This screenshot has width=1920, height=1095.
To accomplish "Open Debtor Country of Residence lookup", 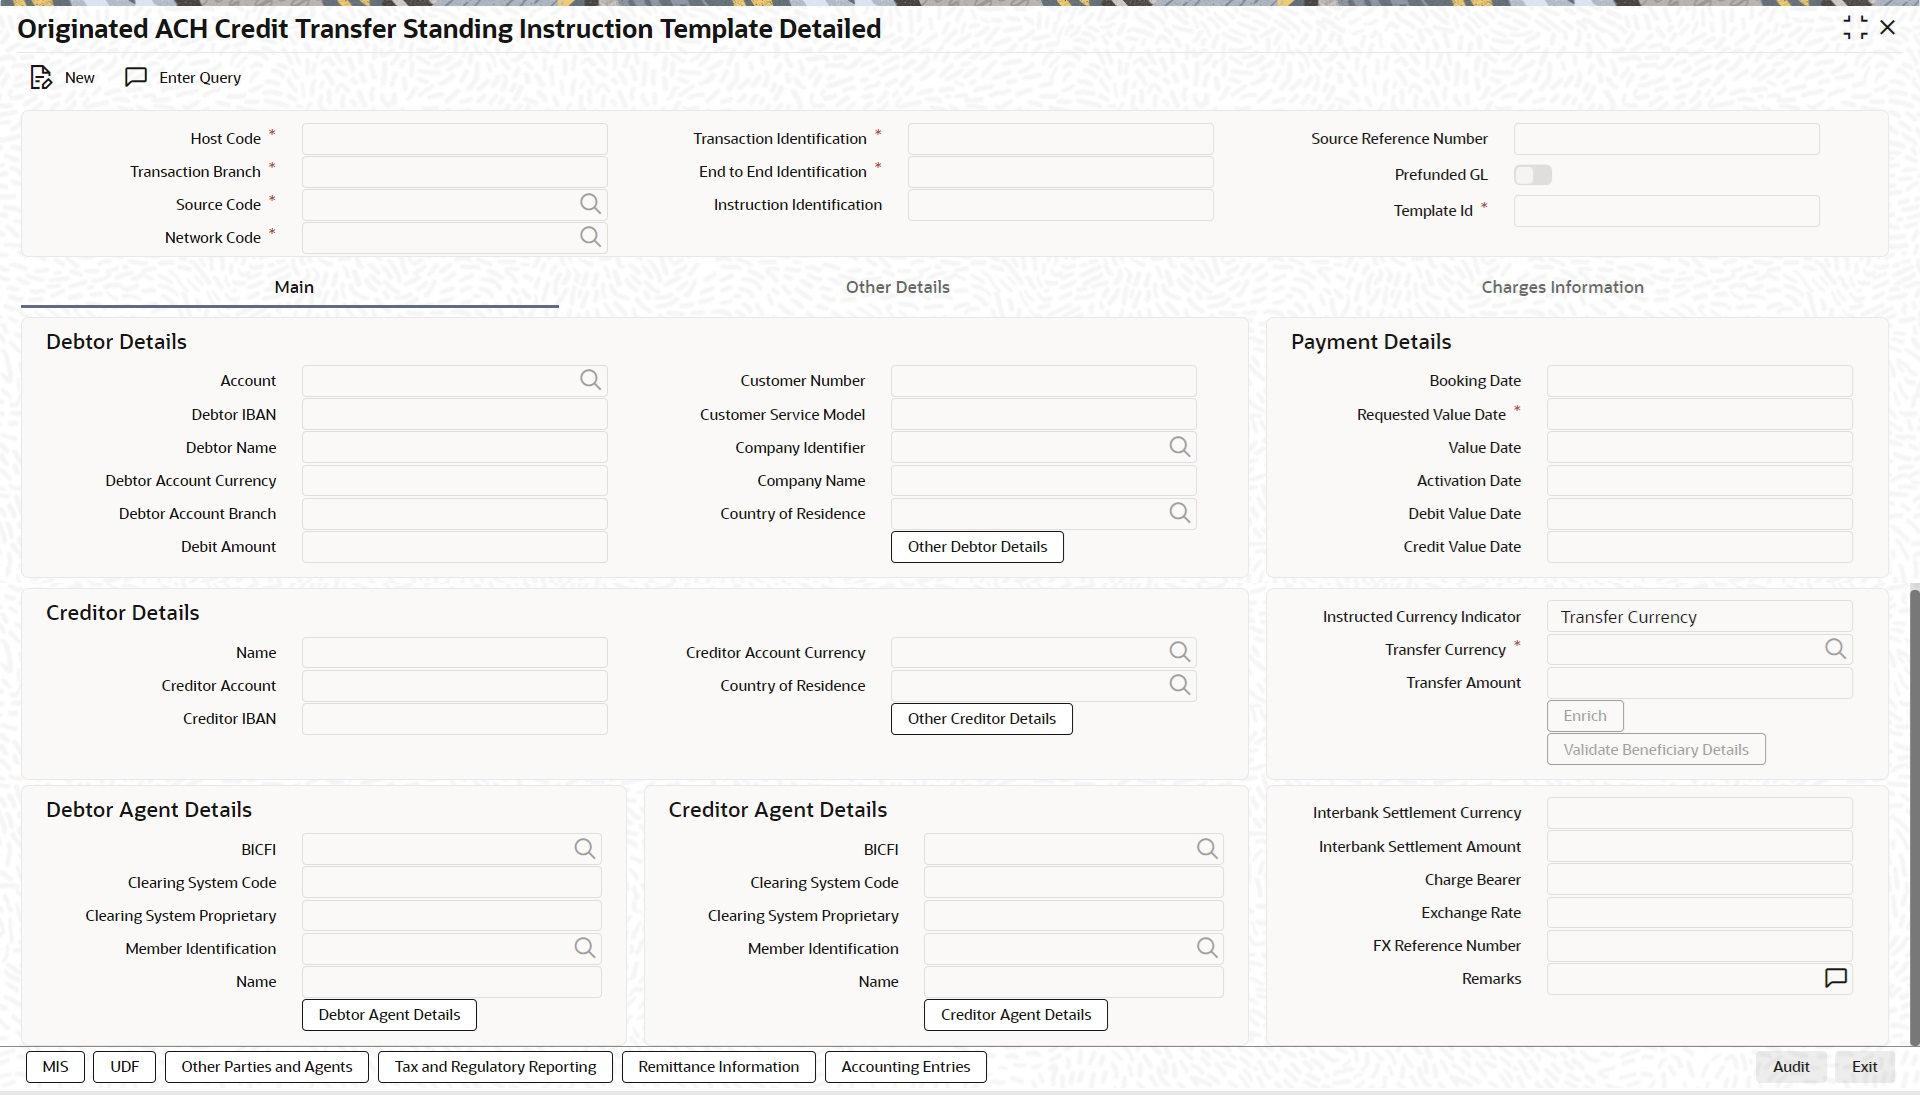I will (1179, 513).
